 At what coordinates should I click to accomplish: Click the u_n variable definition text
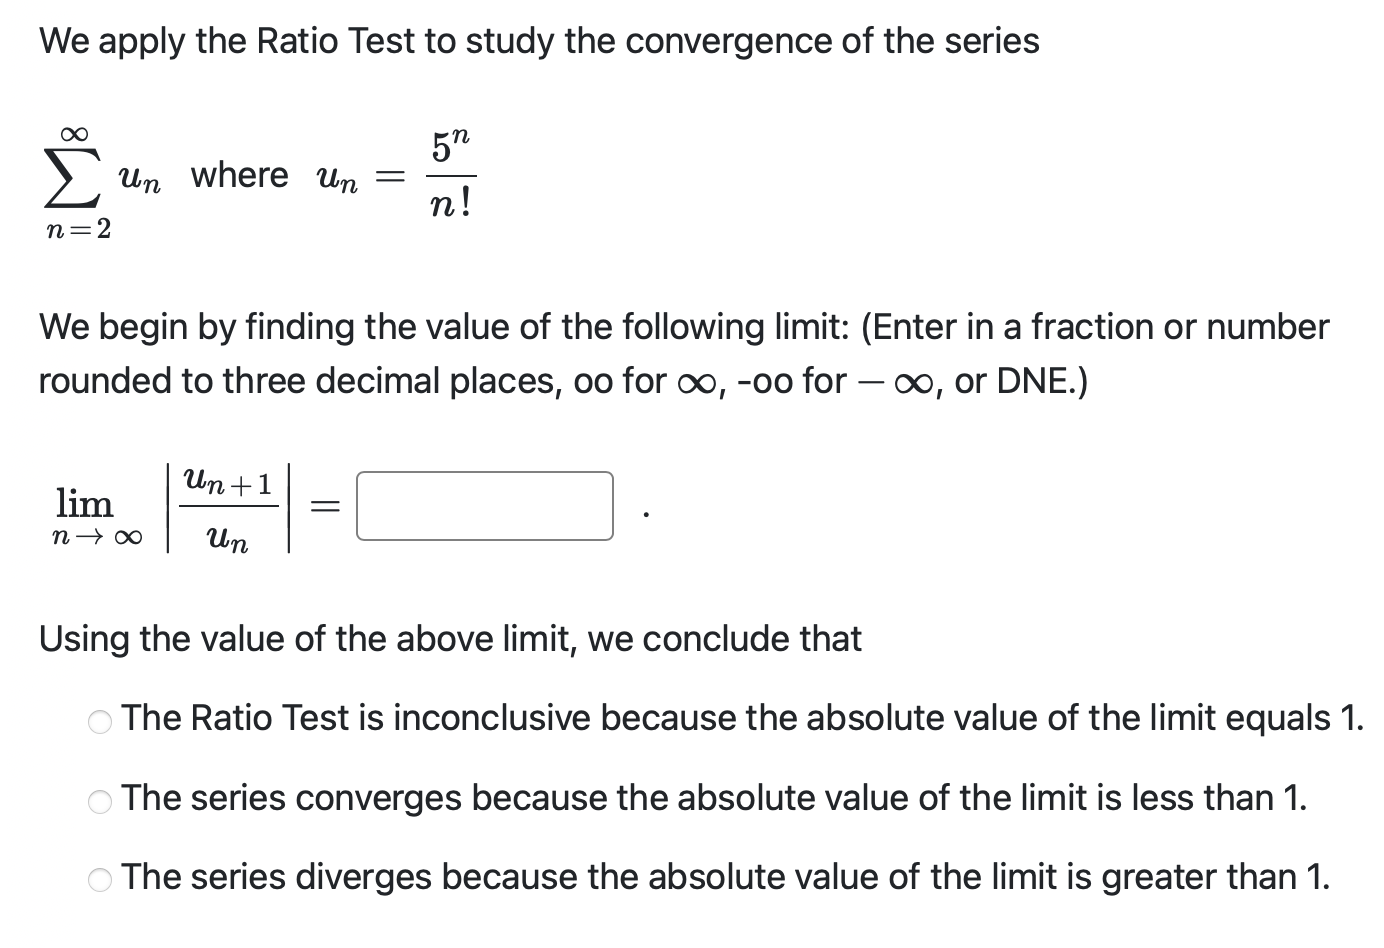(337, 180)
